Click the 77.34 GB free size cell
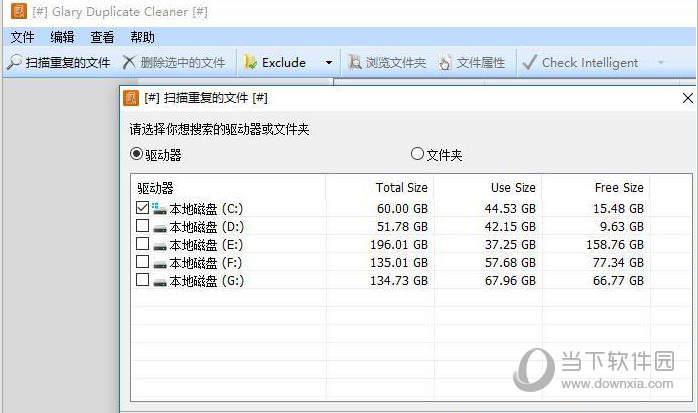698x413 pixels. pos(618,262)
